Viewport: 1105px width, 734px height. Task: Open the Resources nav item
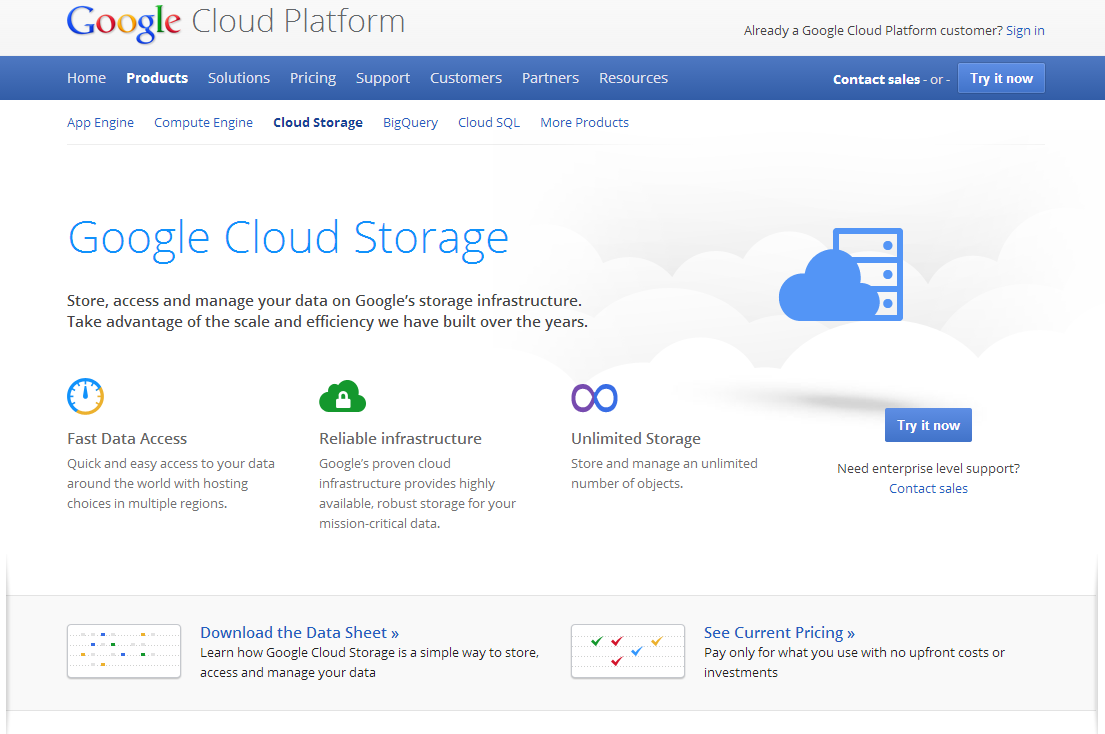pyautogui.click(x=634, y=78)
